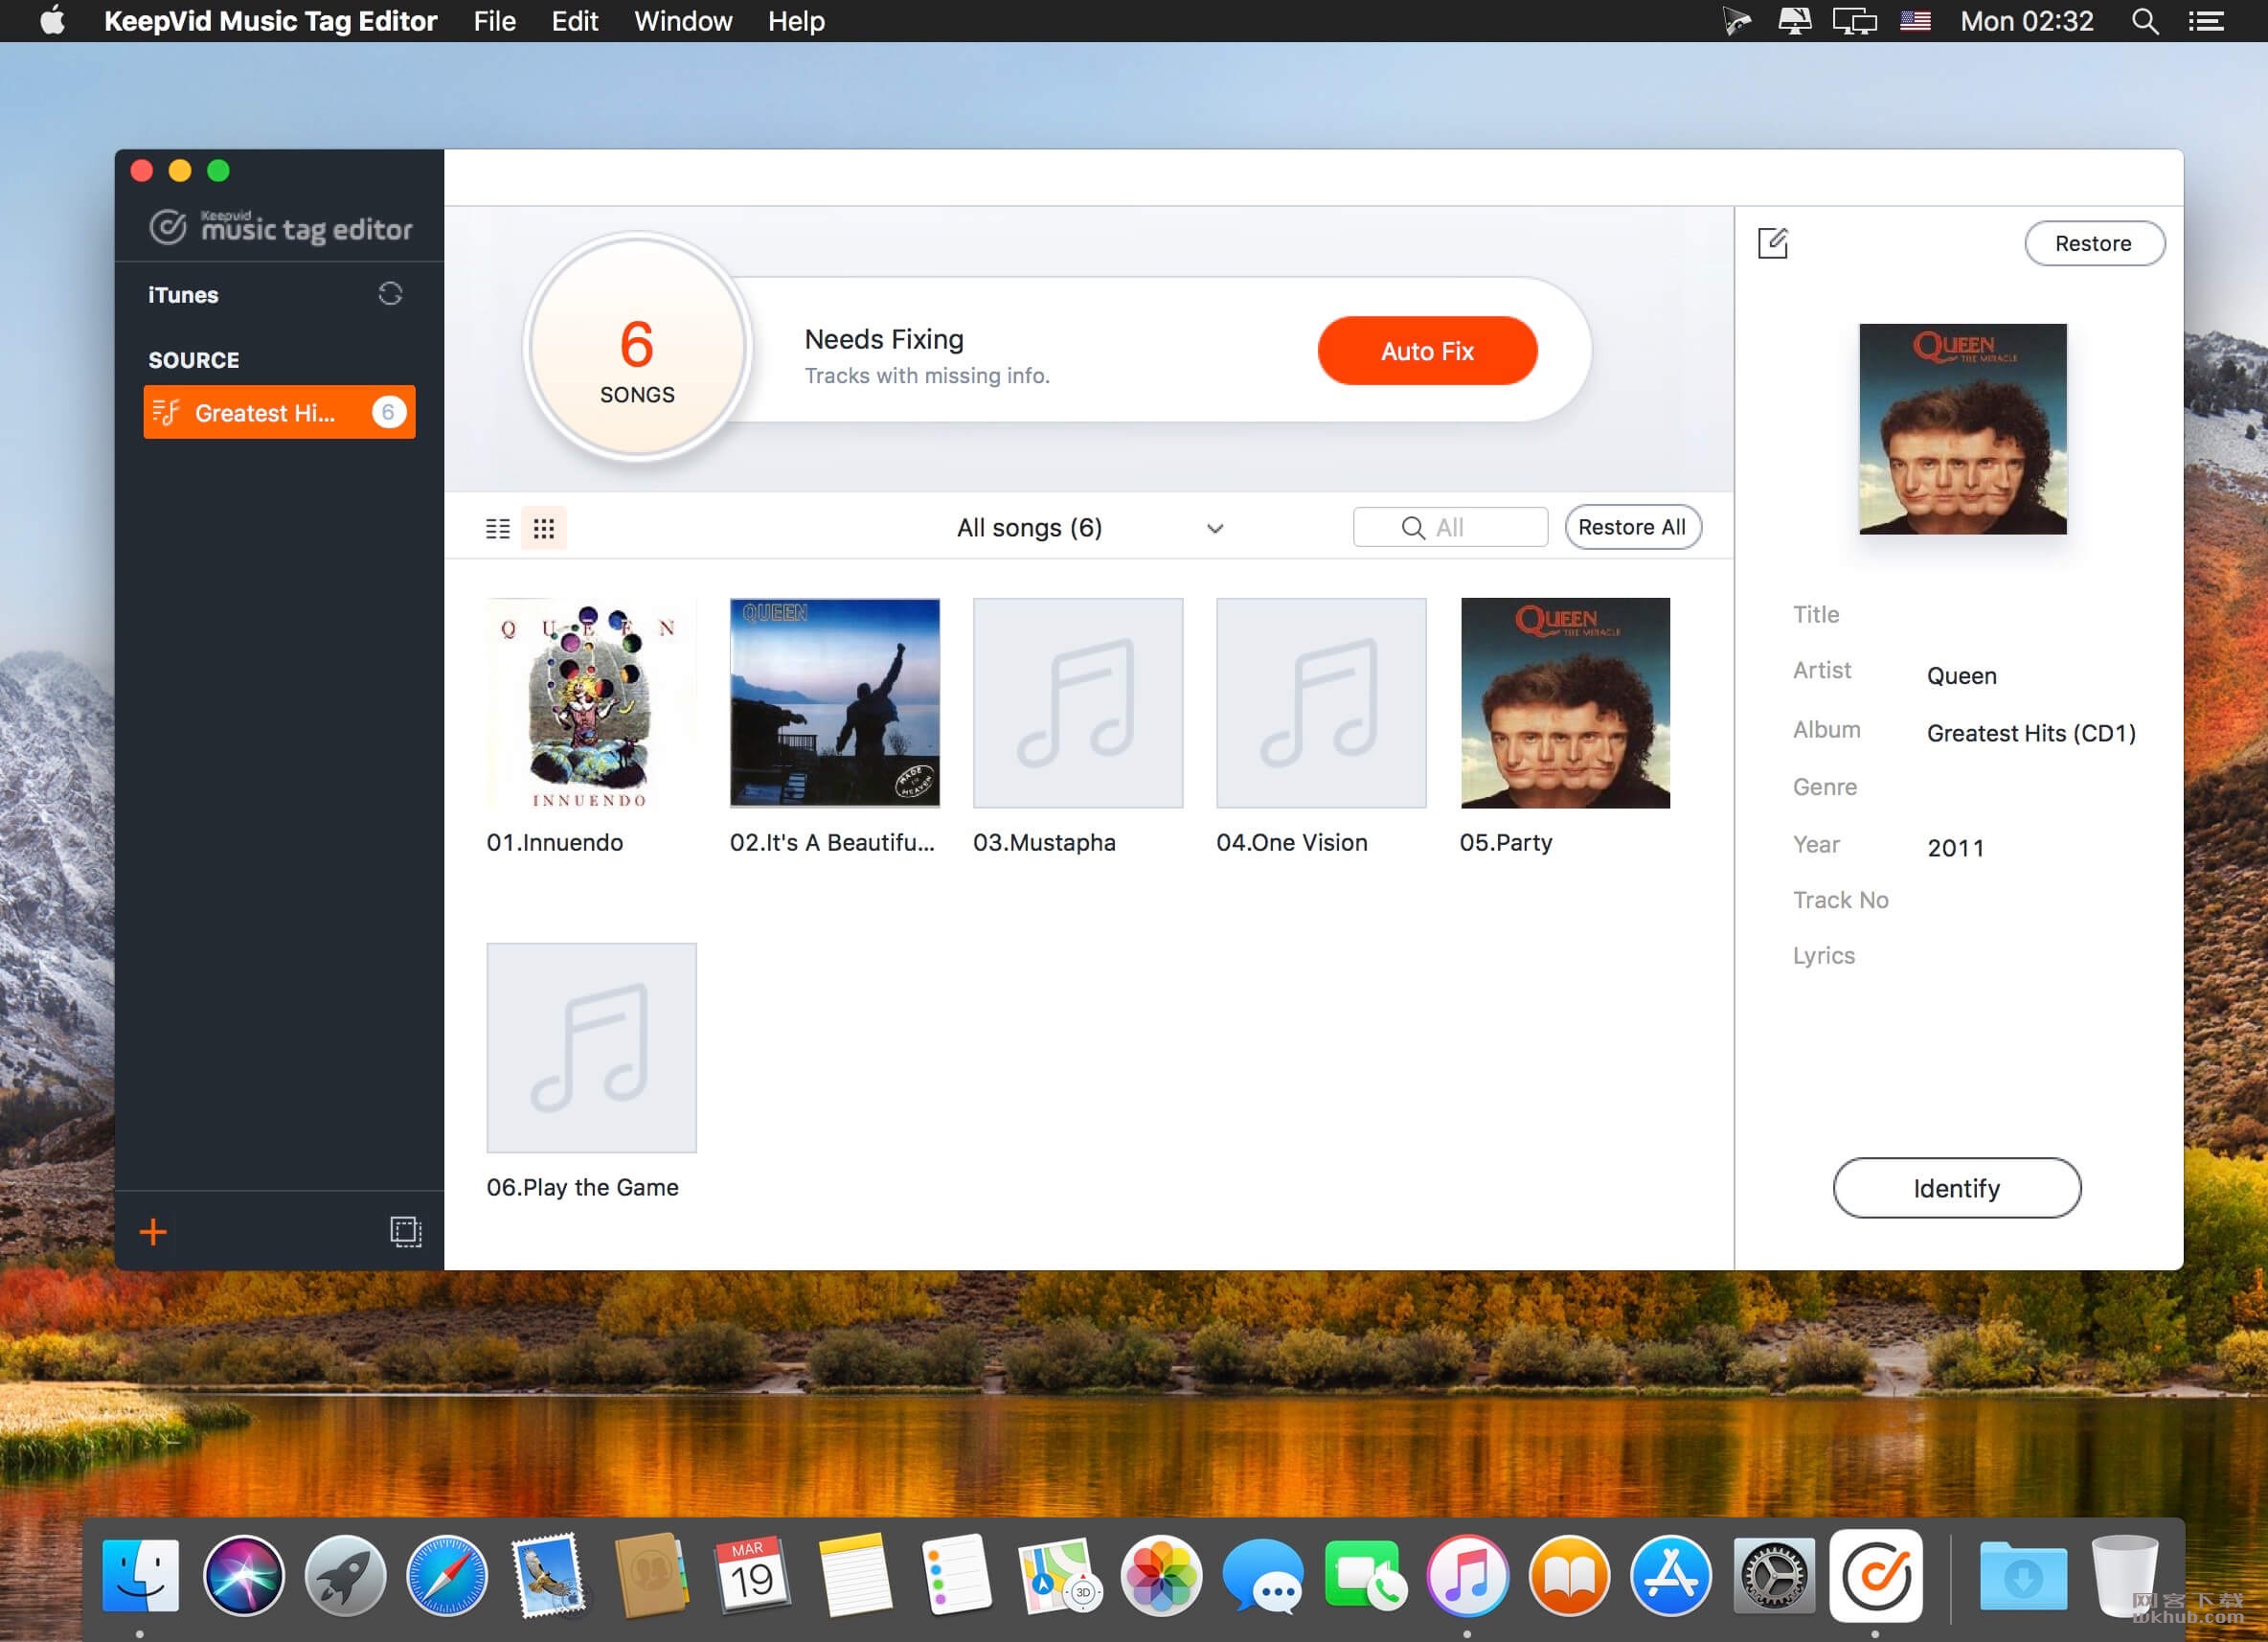2268x1642 pixels.
Task: Open Siri from the dock
Action: (243, 1576)
